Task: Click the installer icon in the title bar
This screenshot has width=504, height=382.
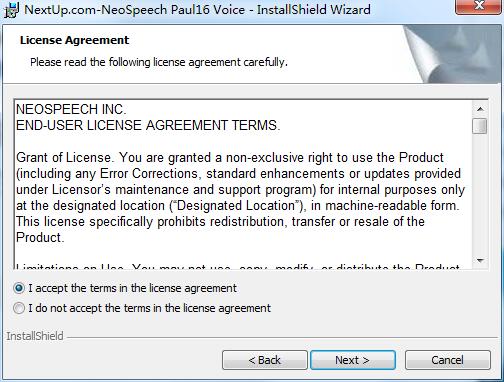Action: [11, 10]
